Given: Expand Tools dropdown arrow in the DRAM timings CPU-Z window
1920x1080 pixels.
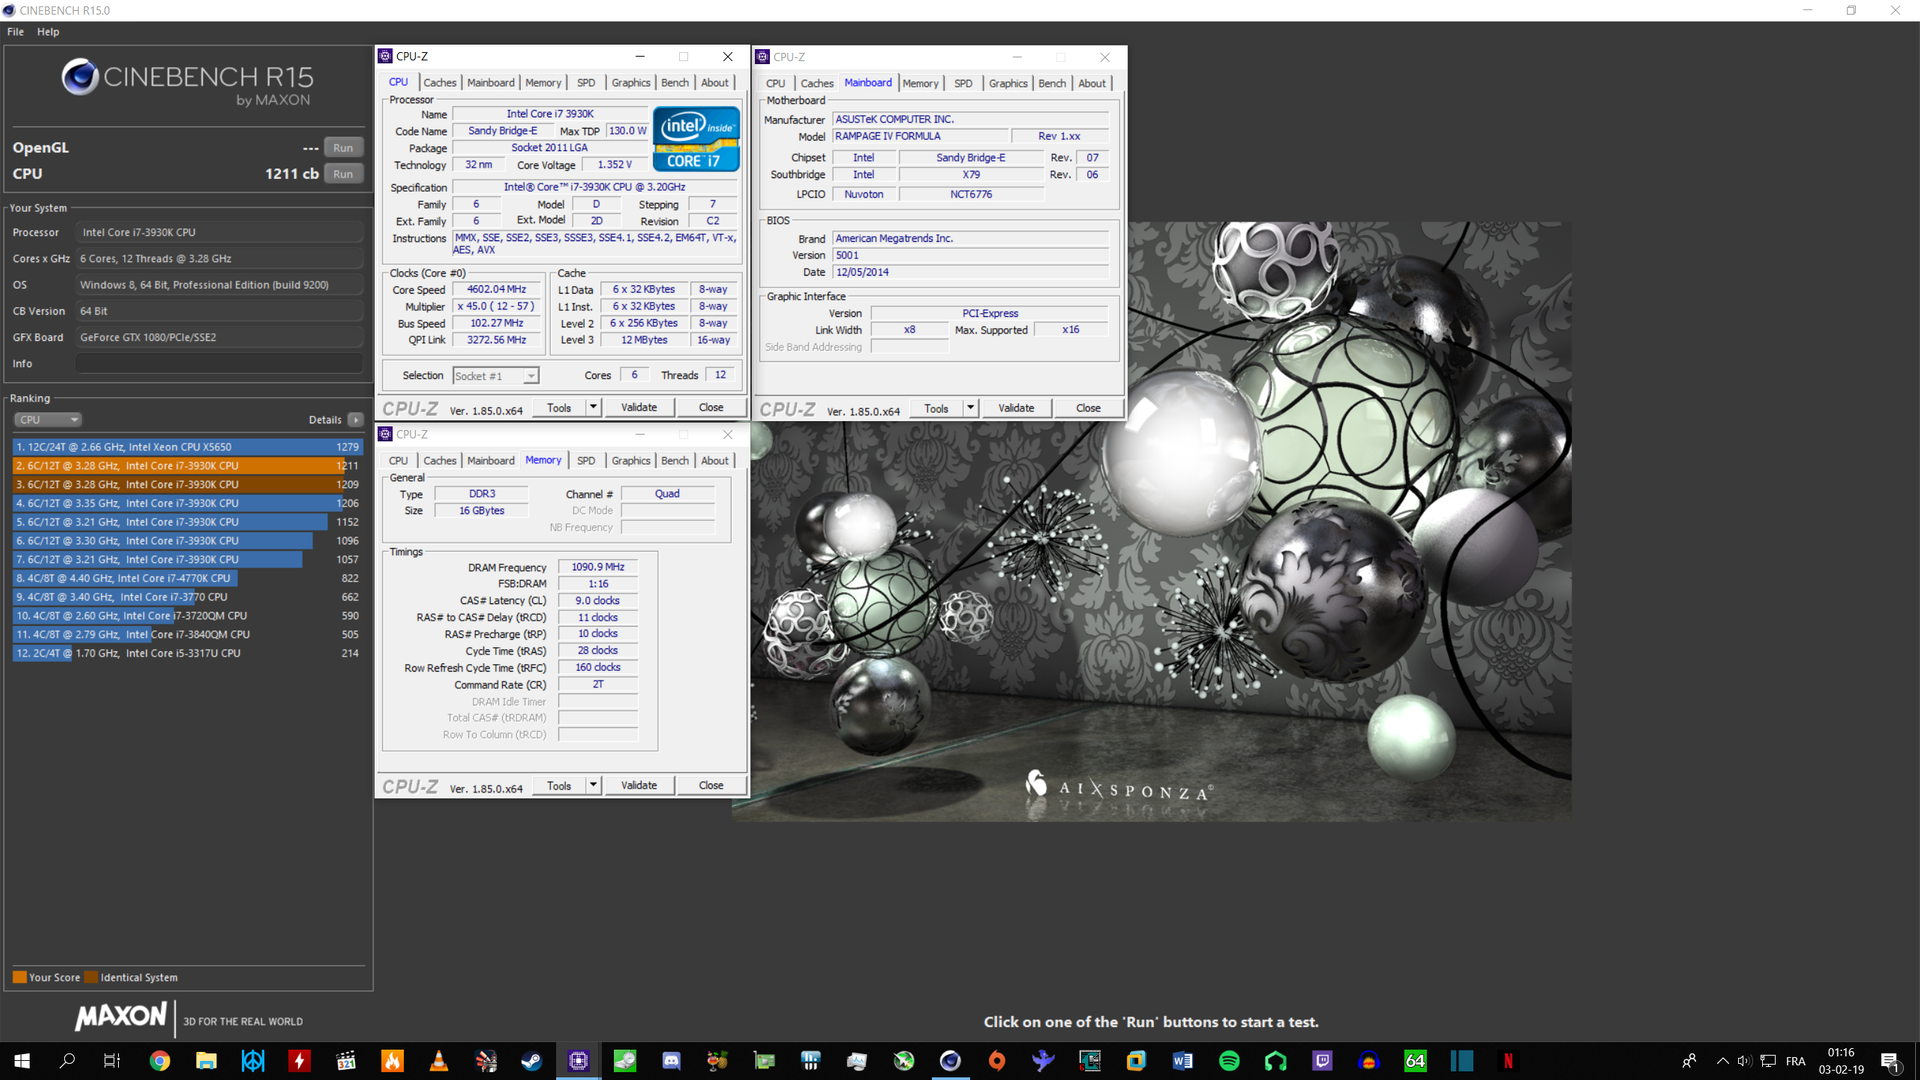Looking at the screenshot, I should (x=593, y=786).
